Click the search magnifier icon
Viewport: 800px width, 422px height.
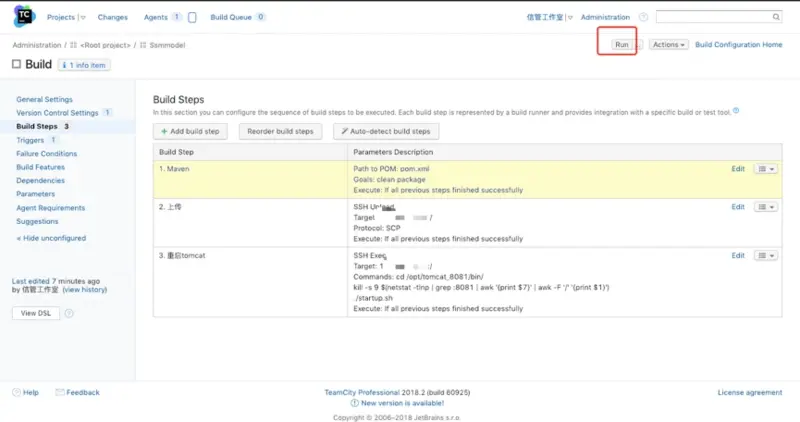(x=776, y=17)
